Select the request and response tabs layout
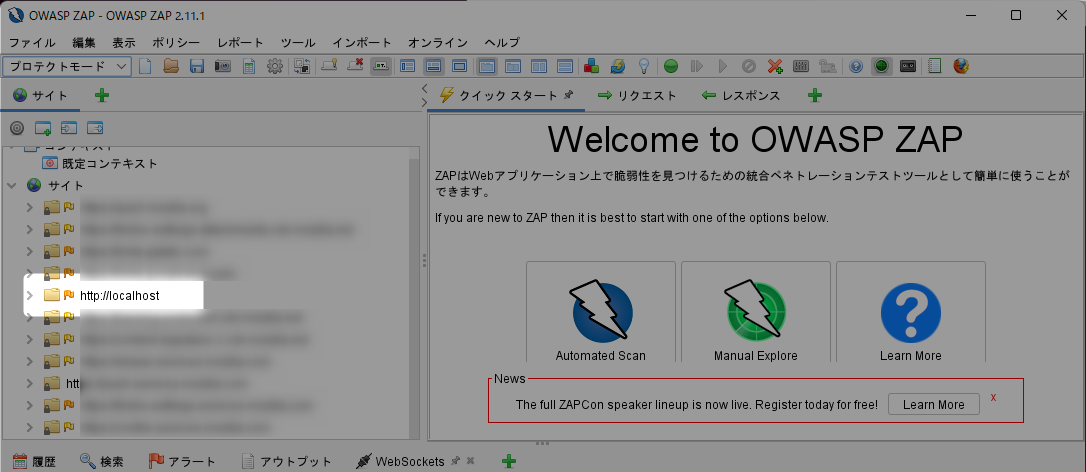Viewport: 1086px width, 472px height. pyautogui.click(x=487, y=67)
